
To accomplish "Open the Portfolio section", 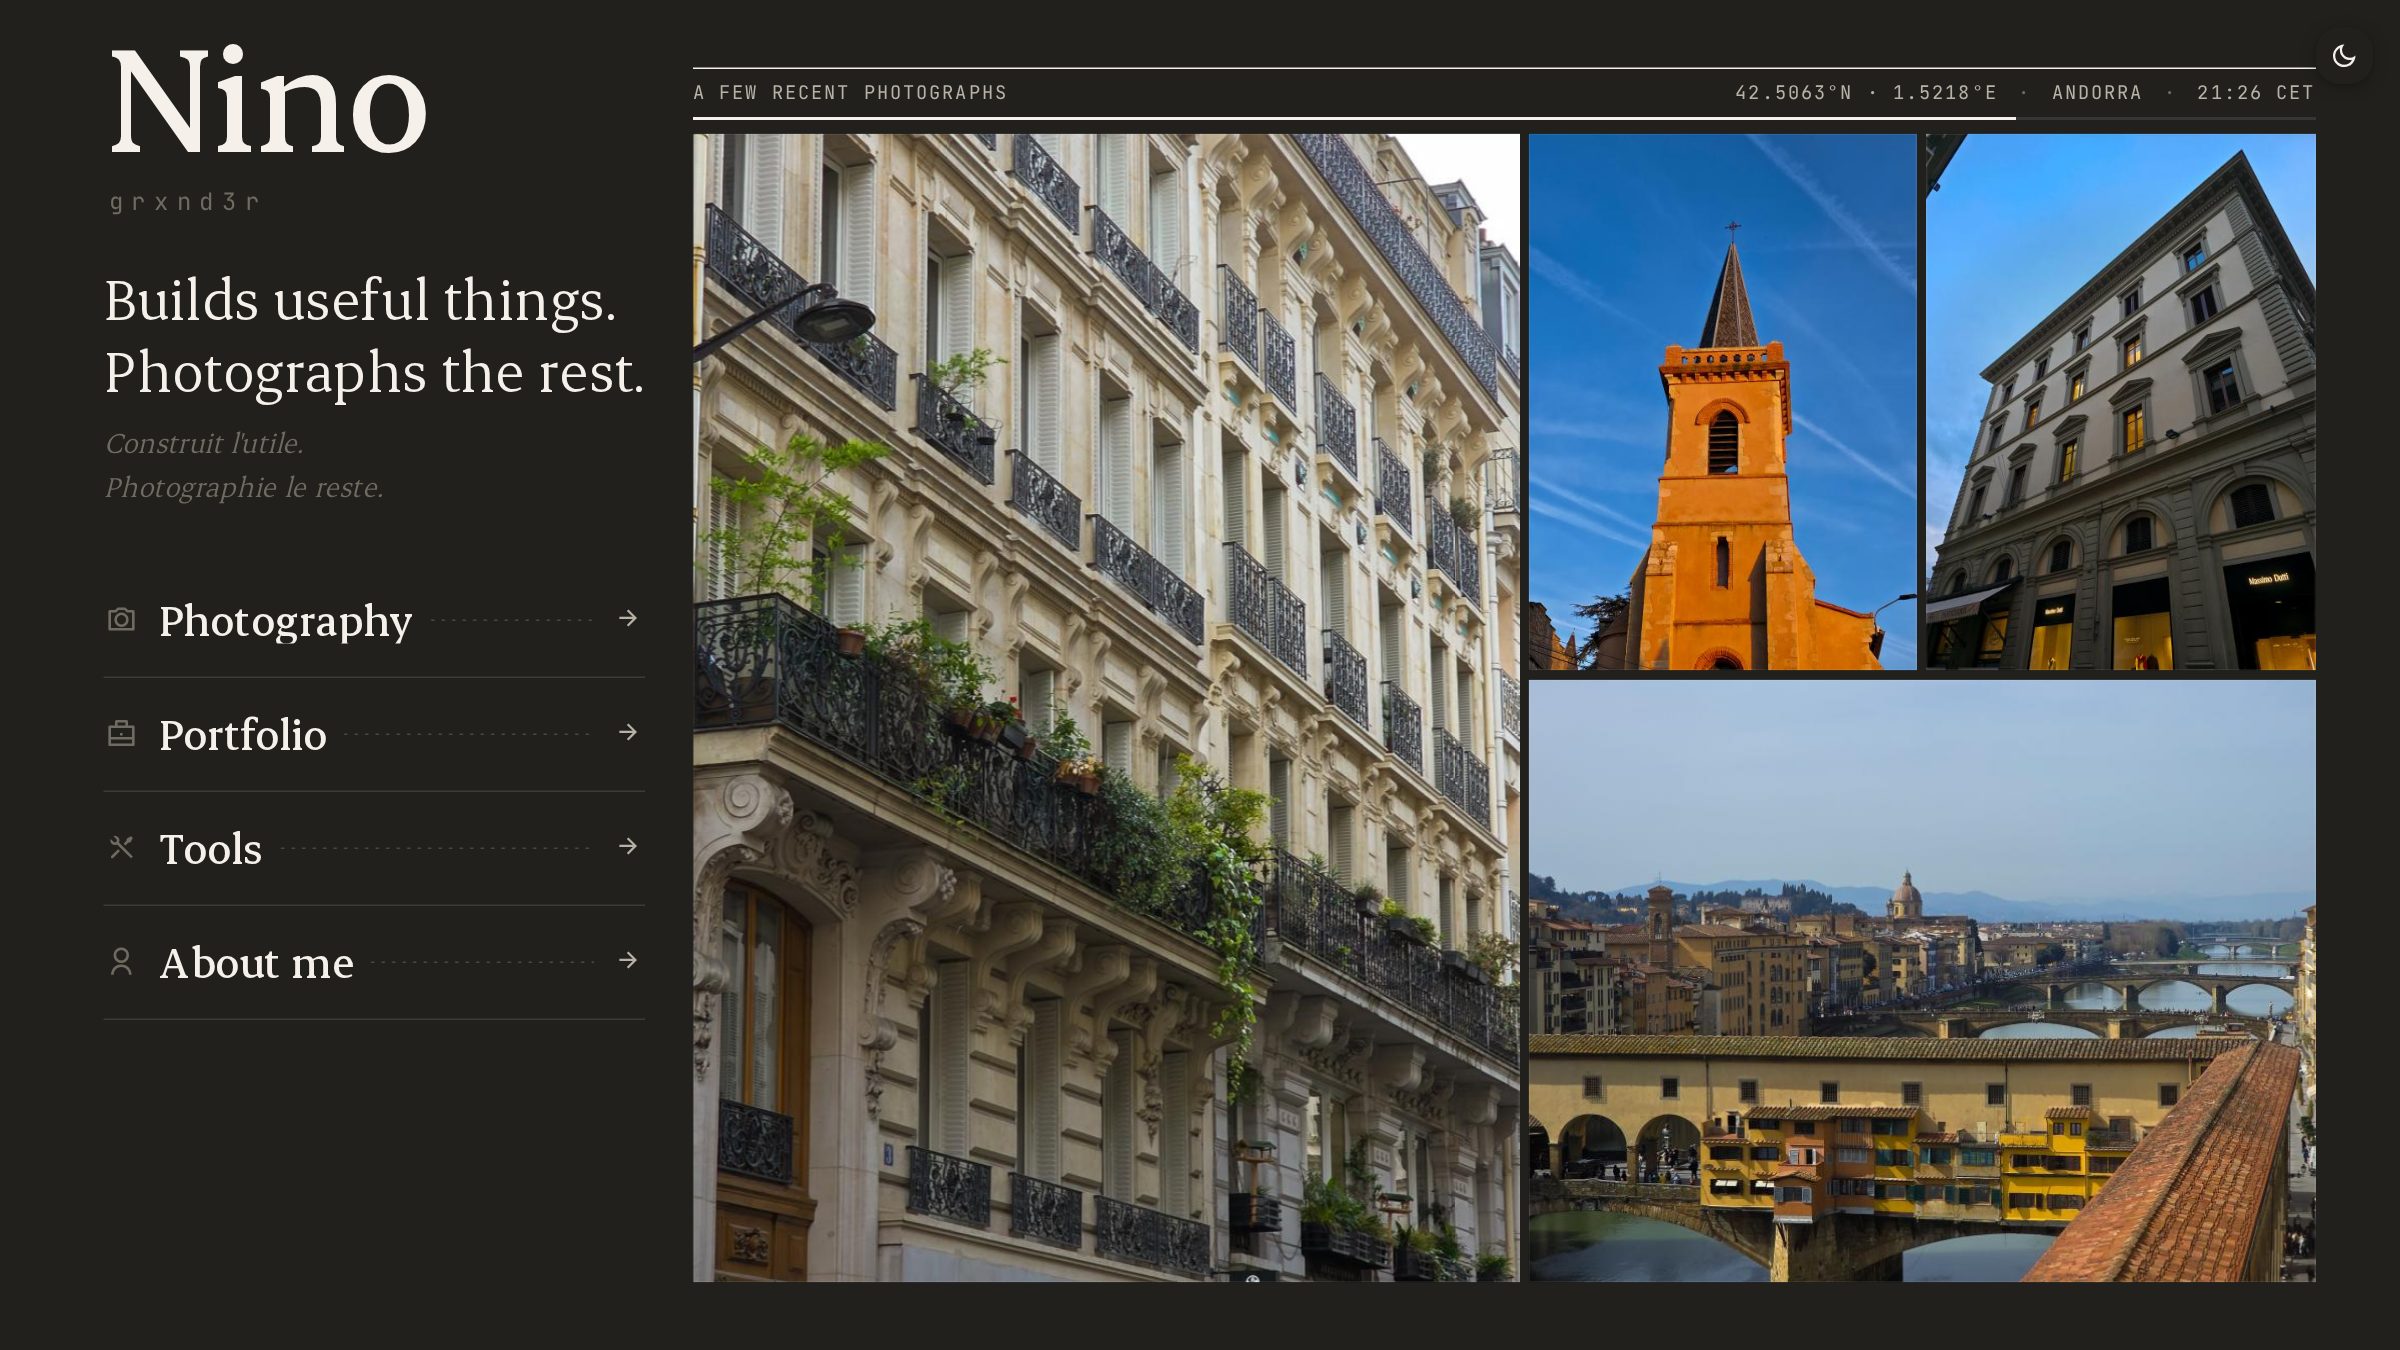I will pyautogui.click(x=374, y=735).
